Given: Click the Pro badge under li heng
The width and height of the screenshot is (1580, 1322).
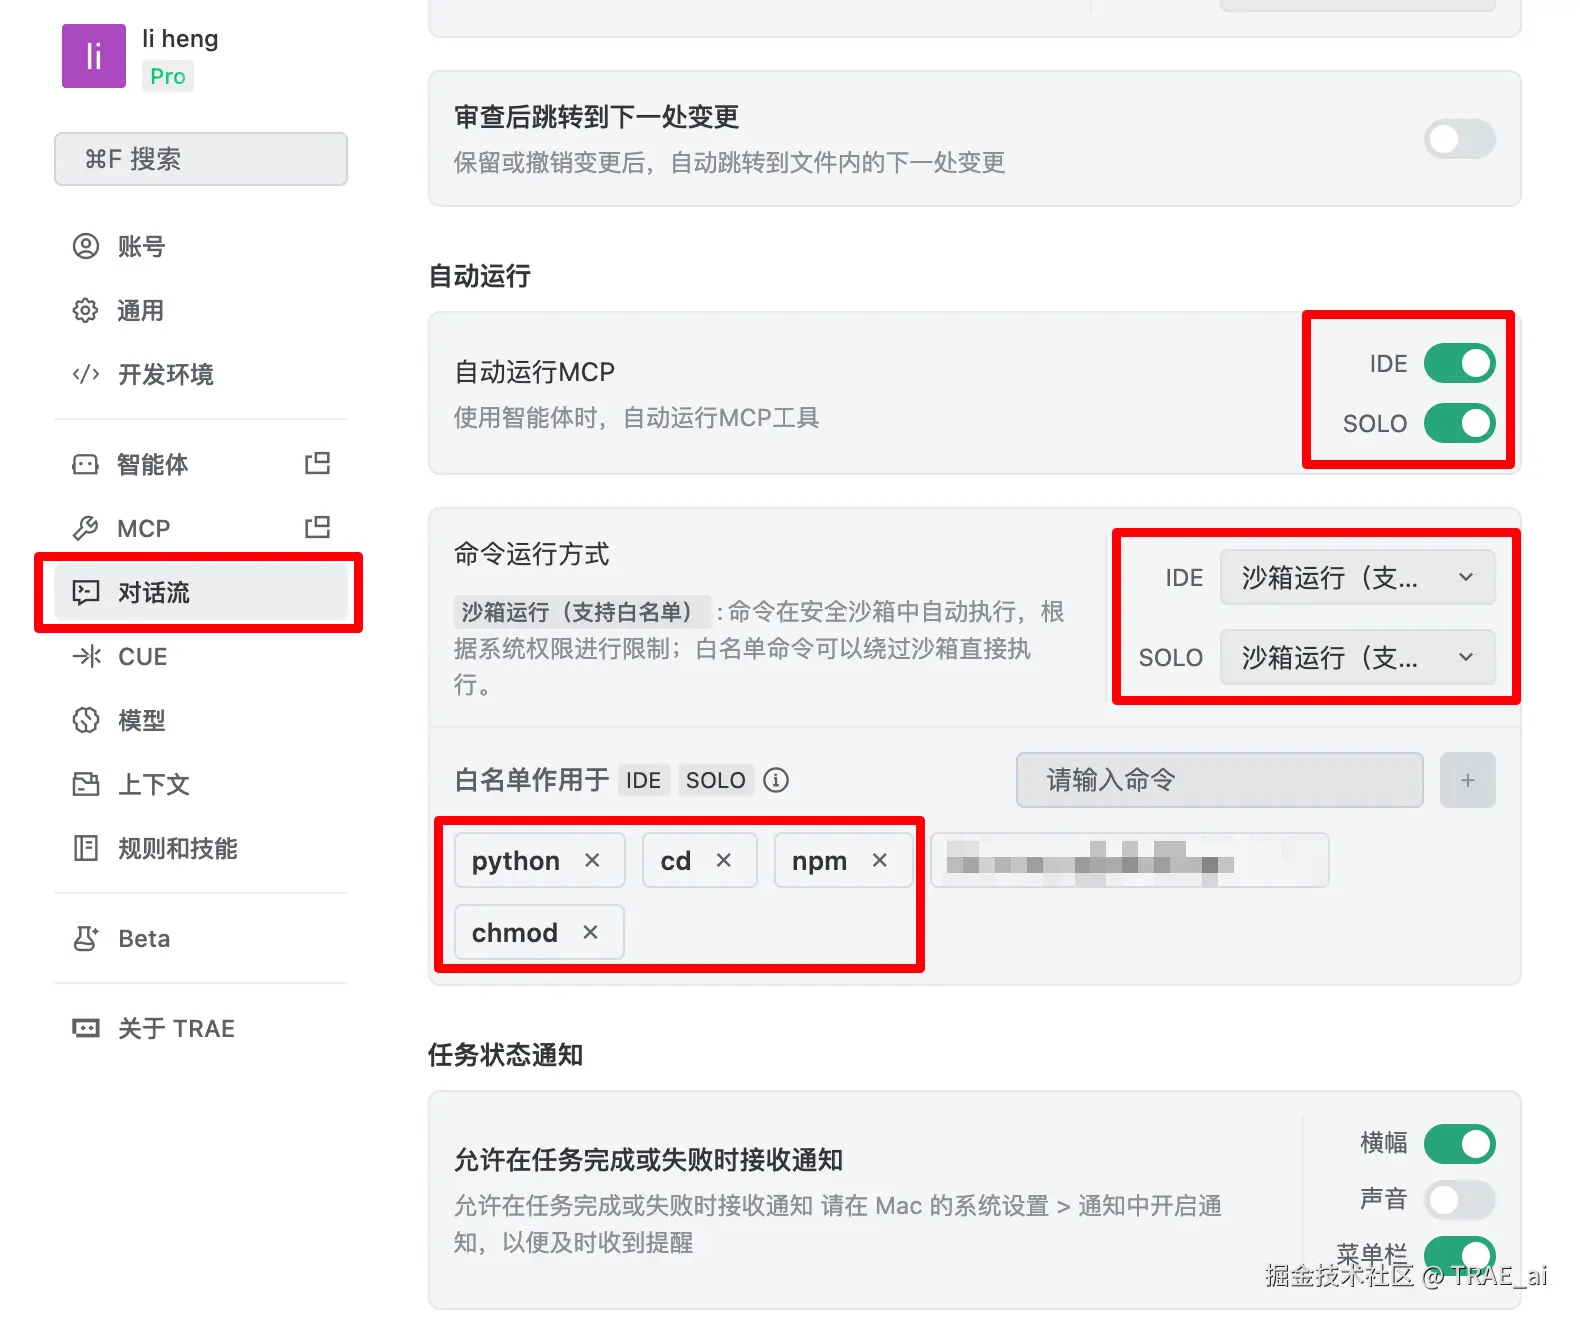Looking at the screenshot, I should coord(168,76).
